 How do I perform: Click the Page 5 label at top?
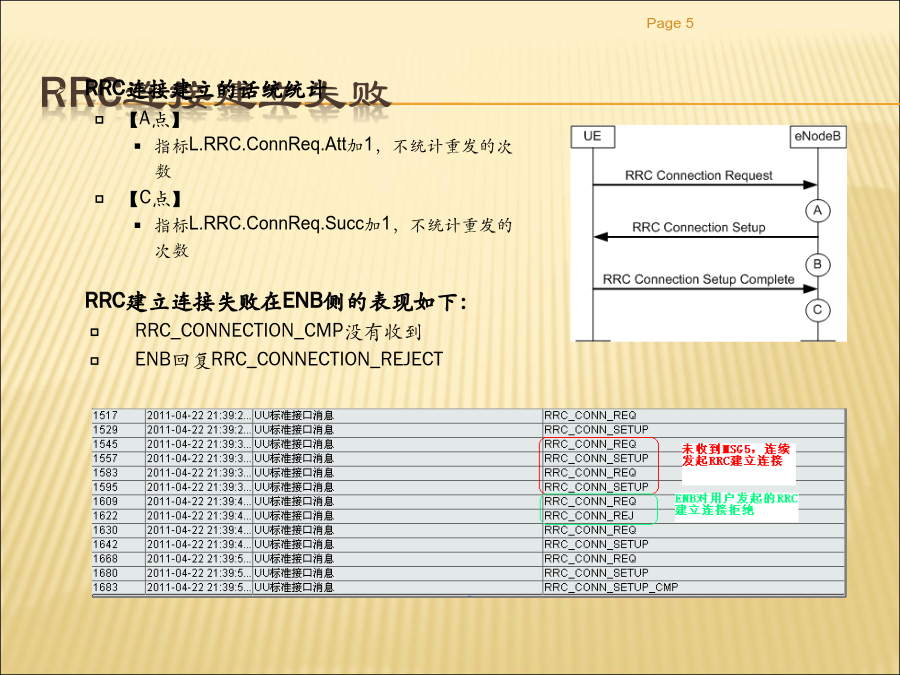click(669, 23)
